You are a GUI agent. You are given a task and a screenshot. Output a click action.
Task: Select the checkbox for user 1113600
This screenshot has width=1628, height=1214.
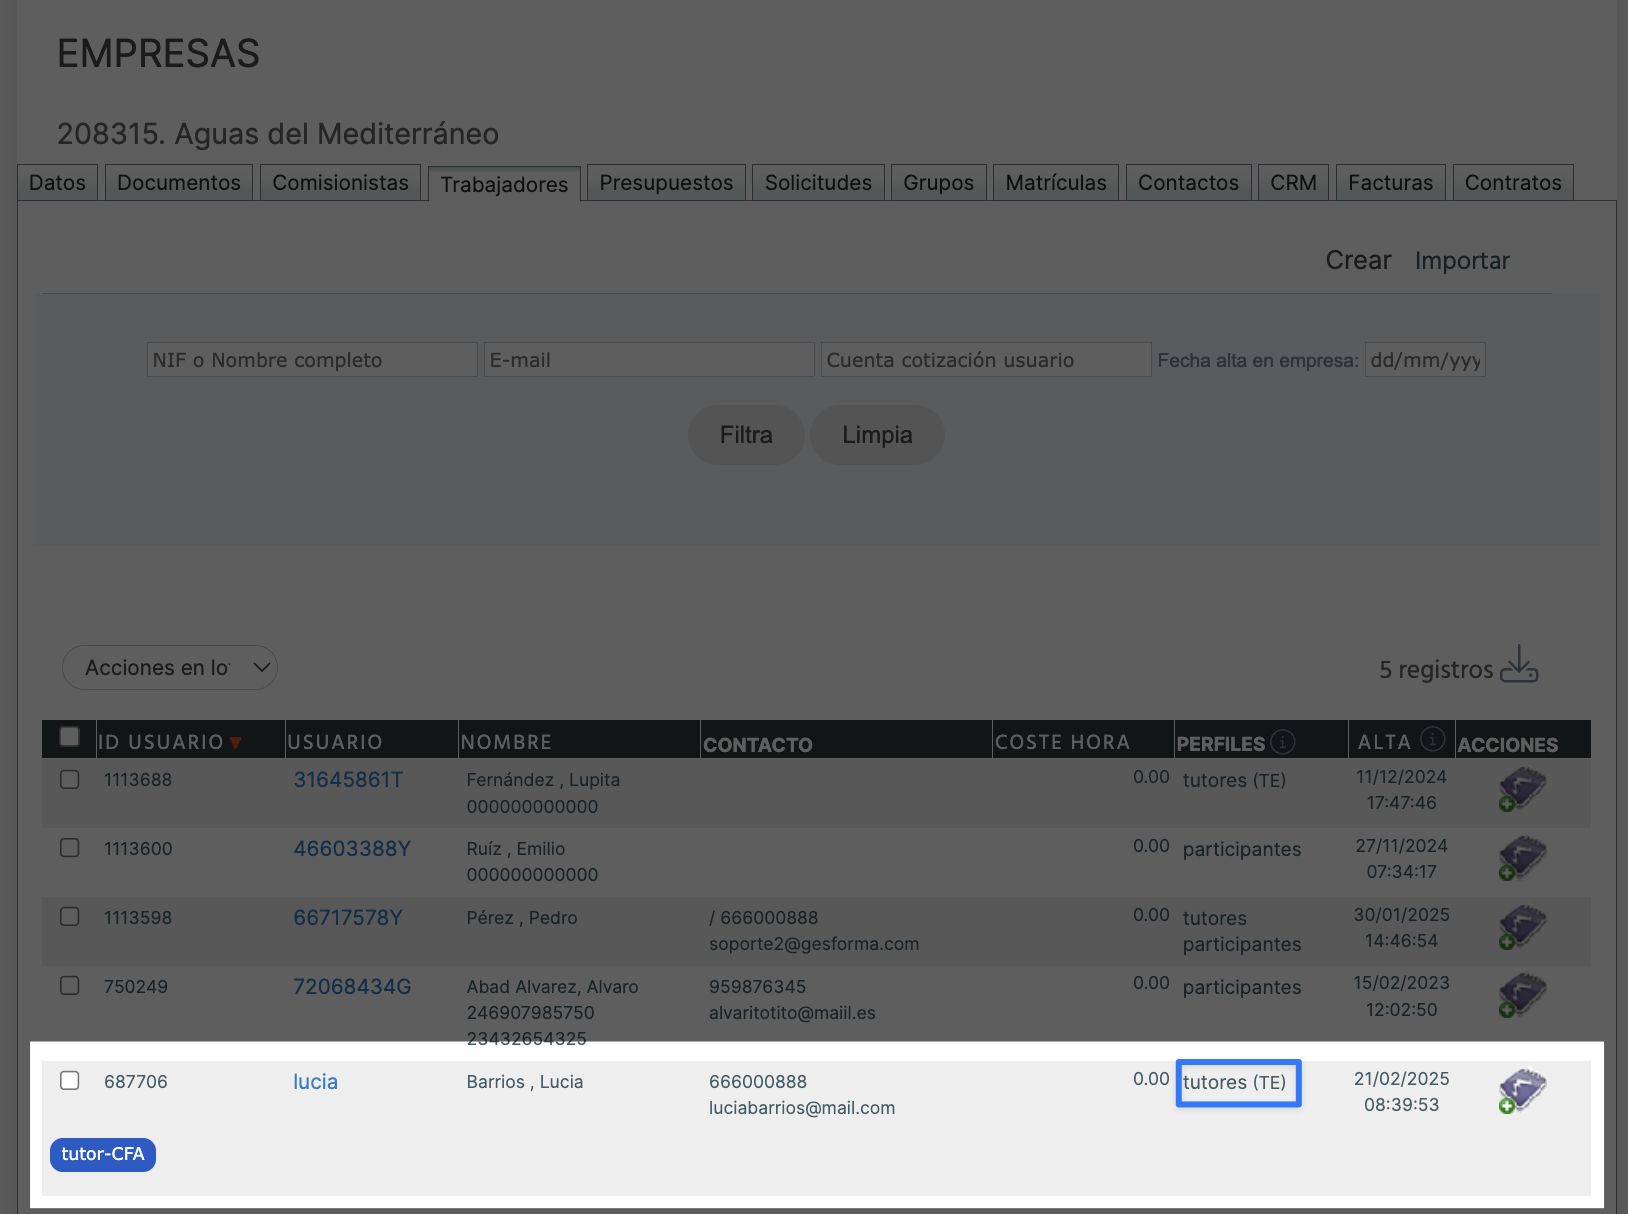coord(70,848)
